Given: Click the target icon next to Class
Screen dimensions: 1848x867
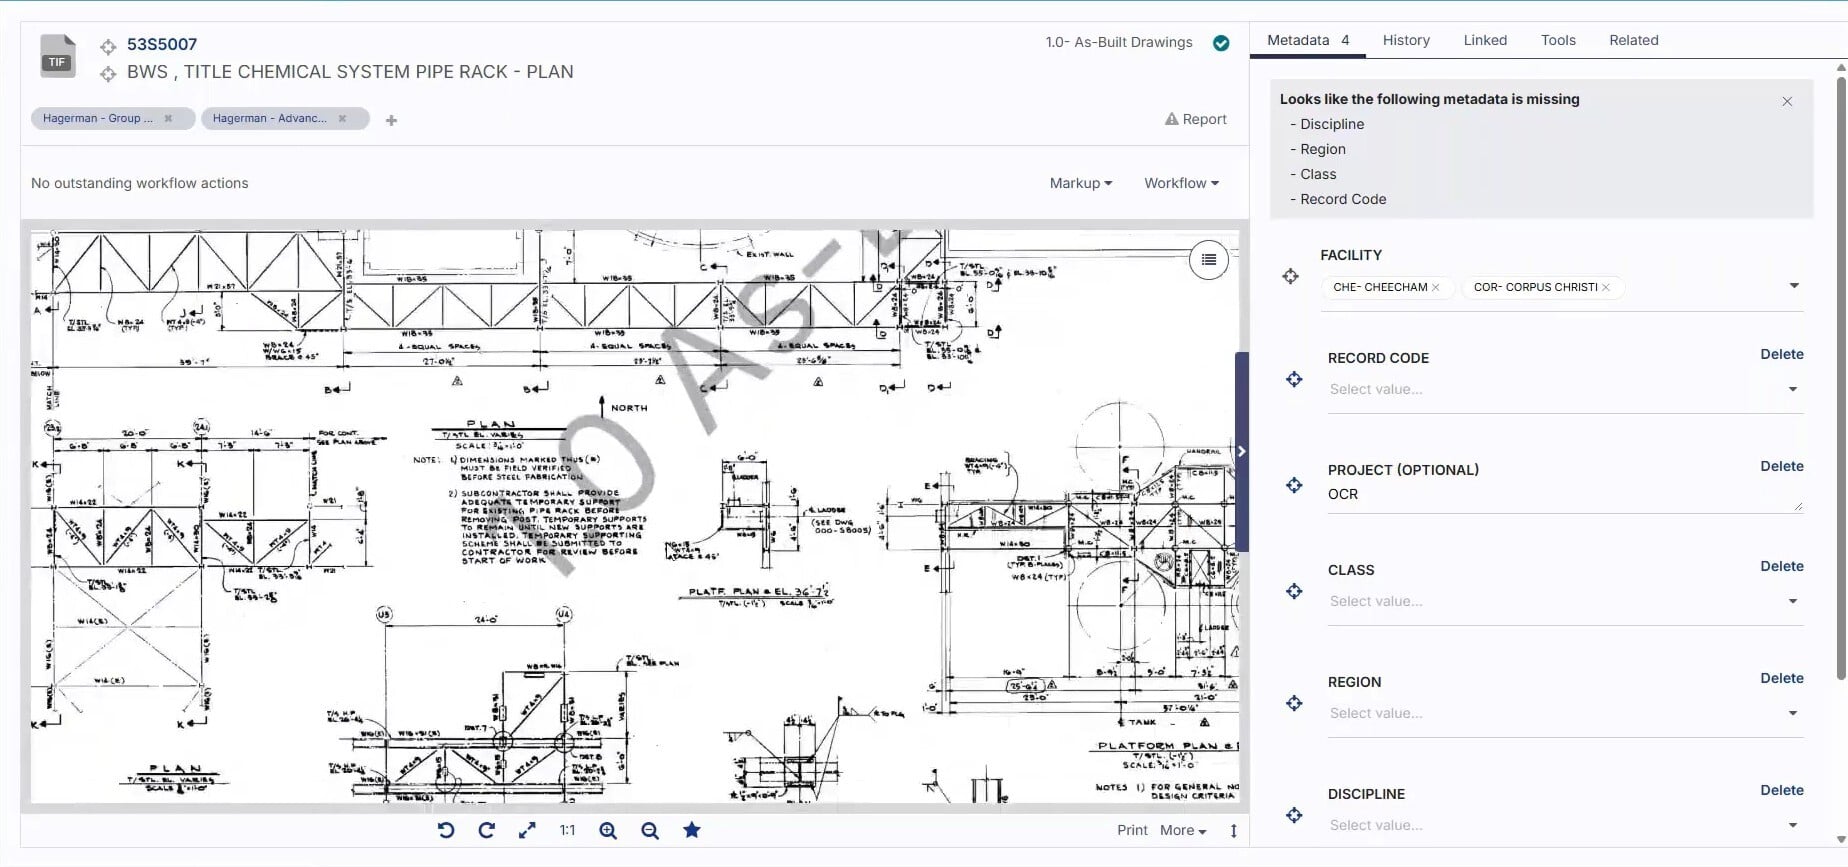Looking at the screenshot, I should 1294,591.
